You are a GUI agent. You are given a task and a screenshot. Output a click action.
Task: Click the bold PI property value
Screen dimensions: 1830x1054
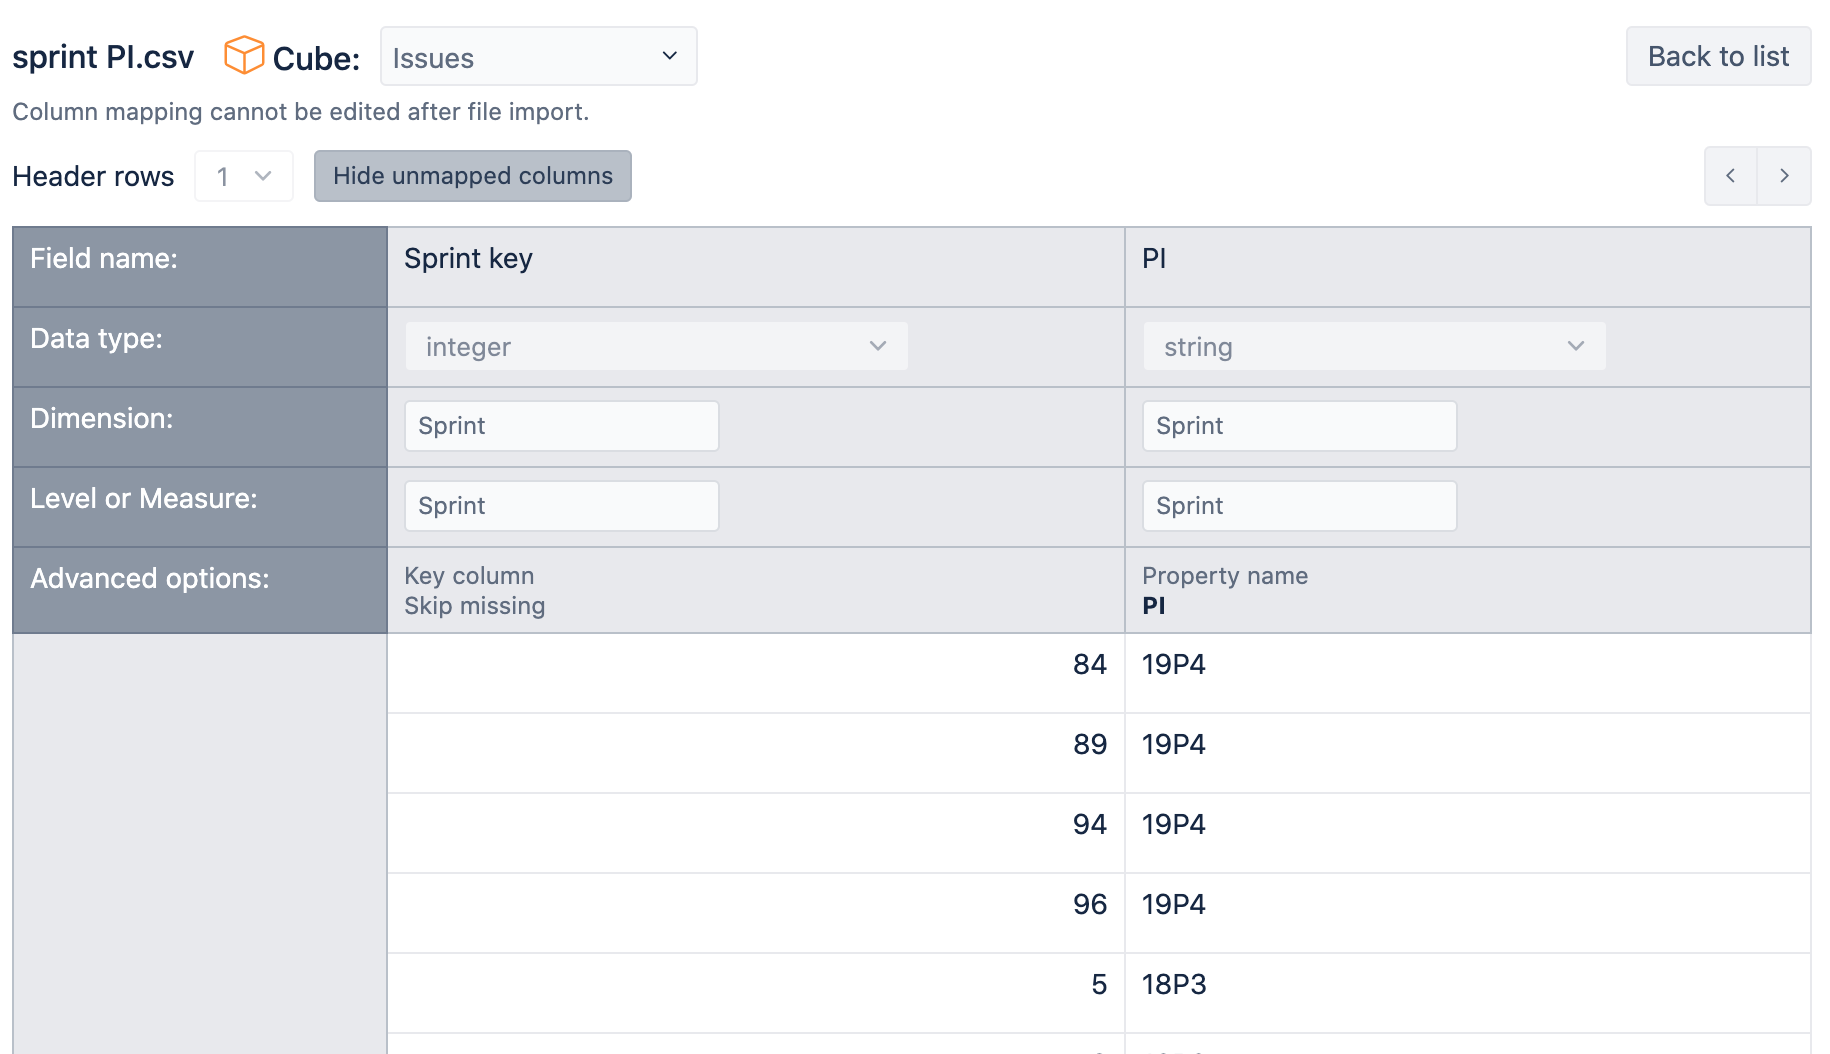pos(1154,606)
